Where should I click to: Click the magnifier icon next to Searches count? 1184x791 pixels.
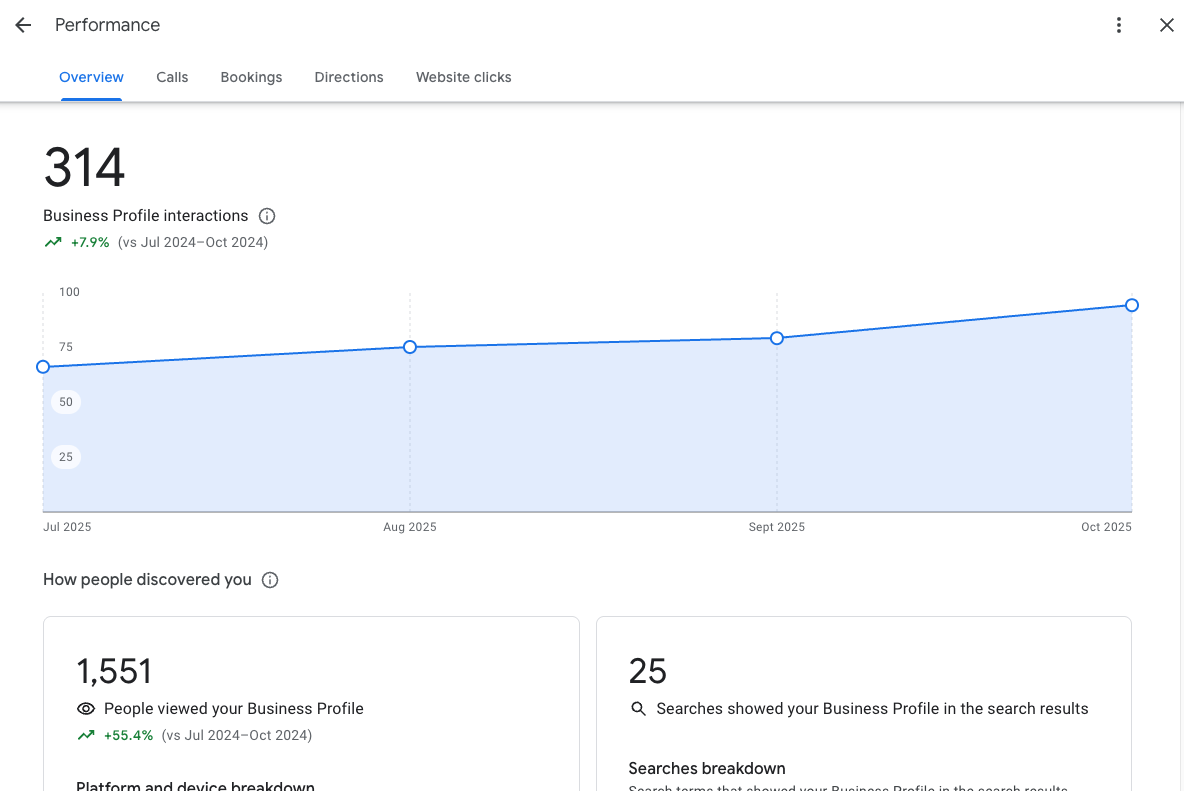(639, 708)
